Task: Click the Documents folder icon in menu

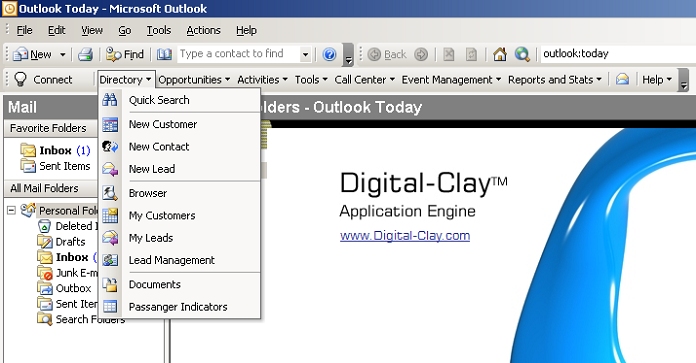Action: [x=110, y=284]
